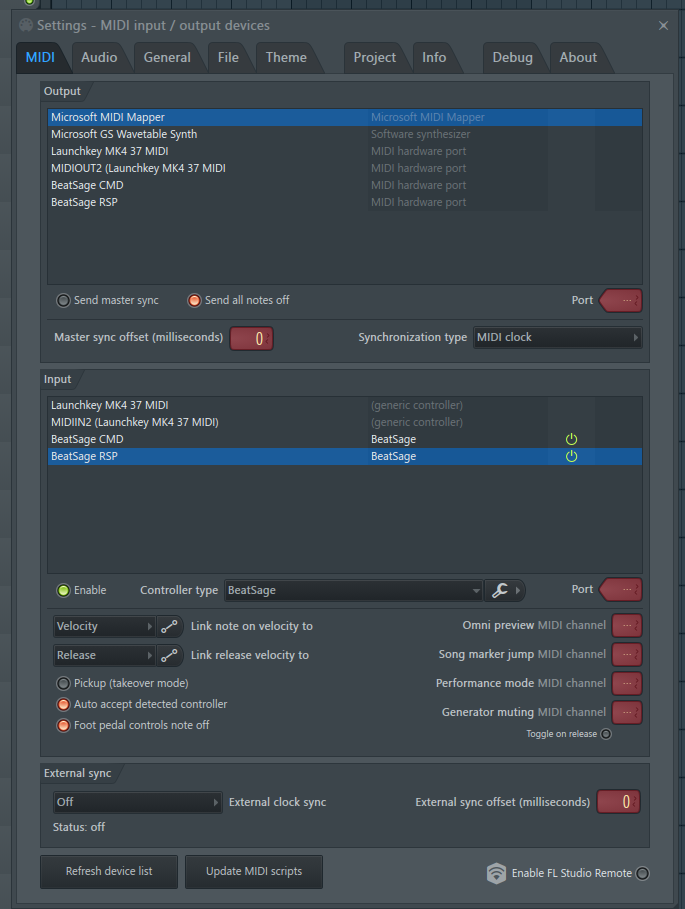Open Release link dropdown
This screenshot has height=909, width=685.
tap(104, 655)
